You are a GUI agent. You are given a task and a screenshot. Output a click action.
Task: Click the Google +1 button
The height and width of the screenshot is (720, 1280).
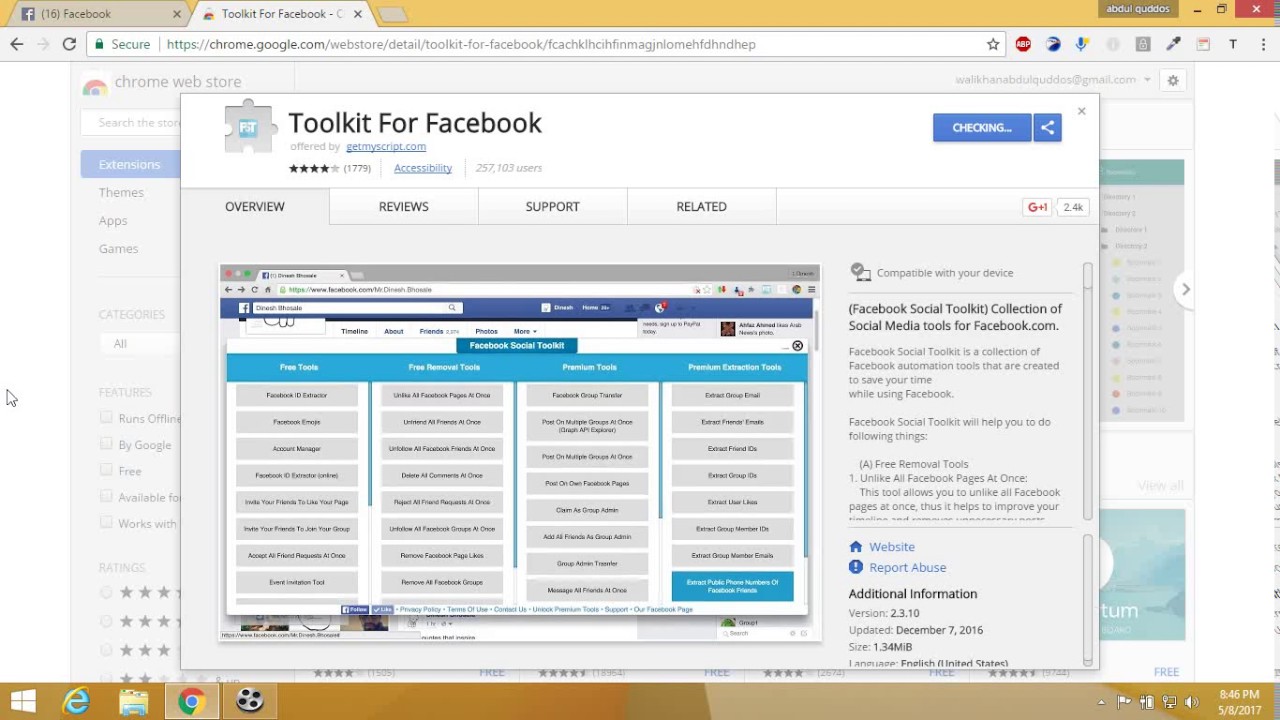[1037, 207]
